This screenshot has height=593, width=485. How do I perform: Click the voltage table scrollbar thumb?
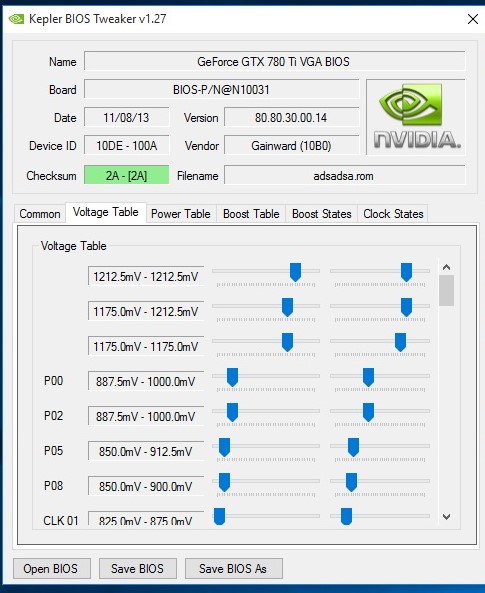[446, 290]
